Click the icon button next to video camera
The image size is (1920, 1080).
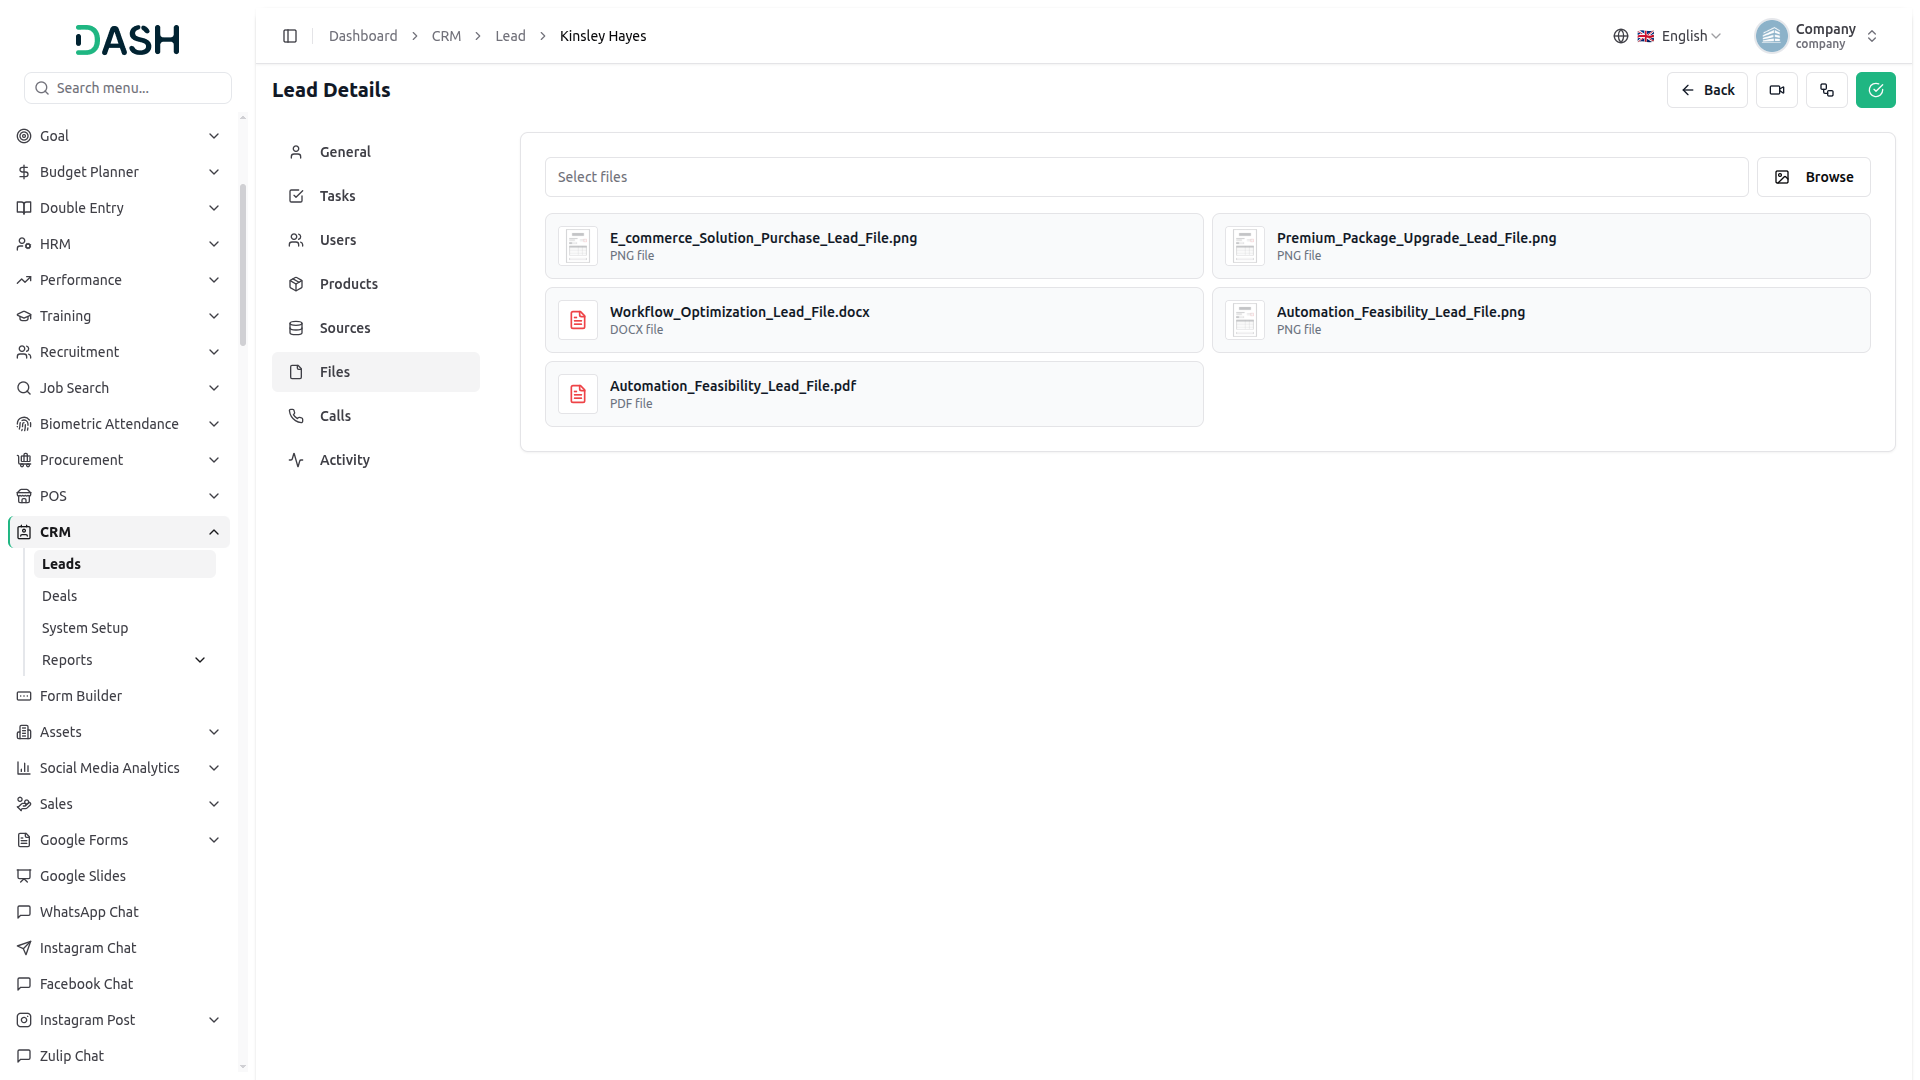point(1827,90)
